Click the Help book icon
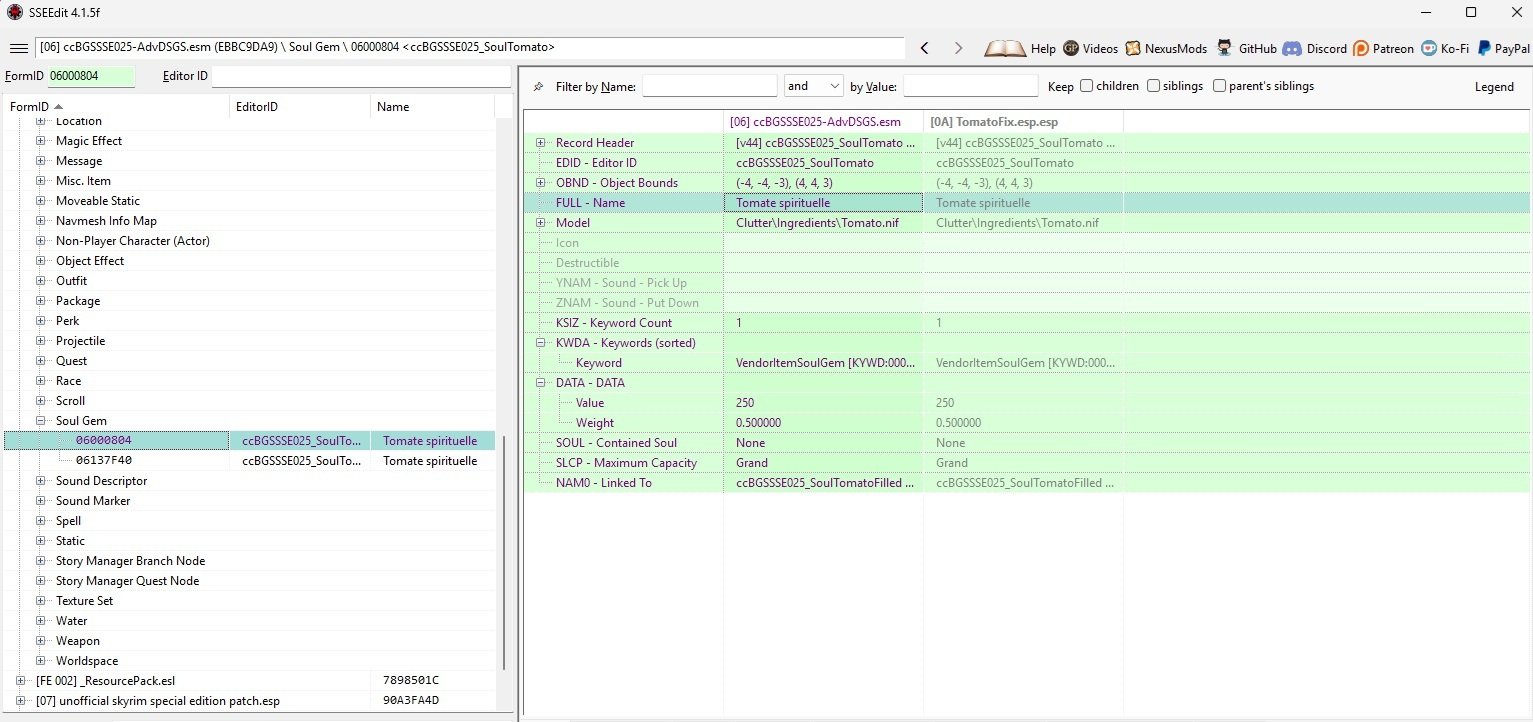The width and height of the screenshot is (1533, 722). [x=1004, y=48]
